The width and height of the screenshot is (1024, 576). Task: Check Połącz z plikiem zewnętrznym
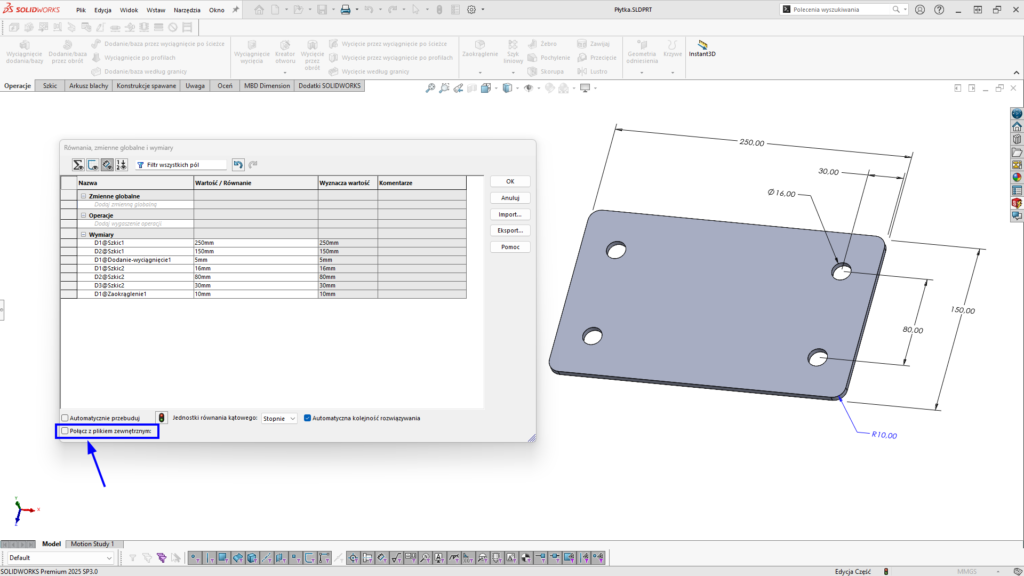point(66,431)
